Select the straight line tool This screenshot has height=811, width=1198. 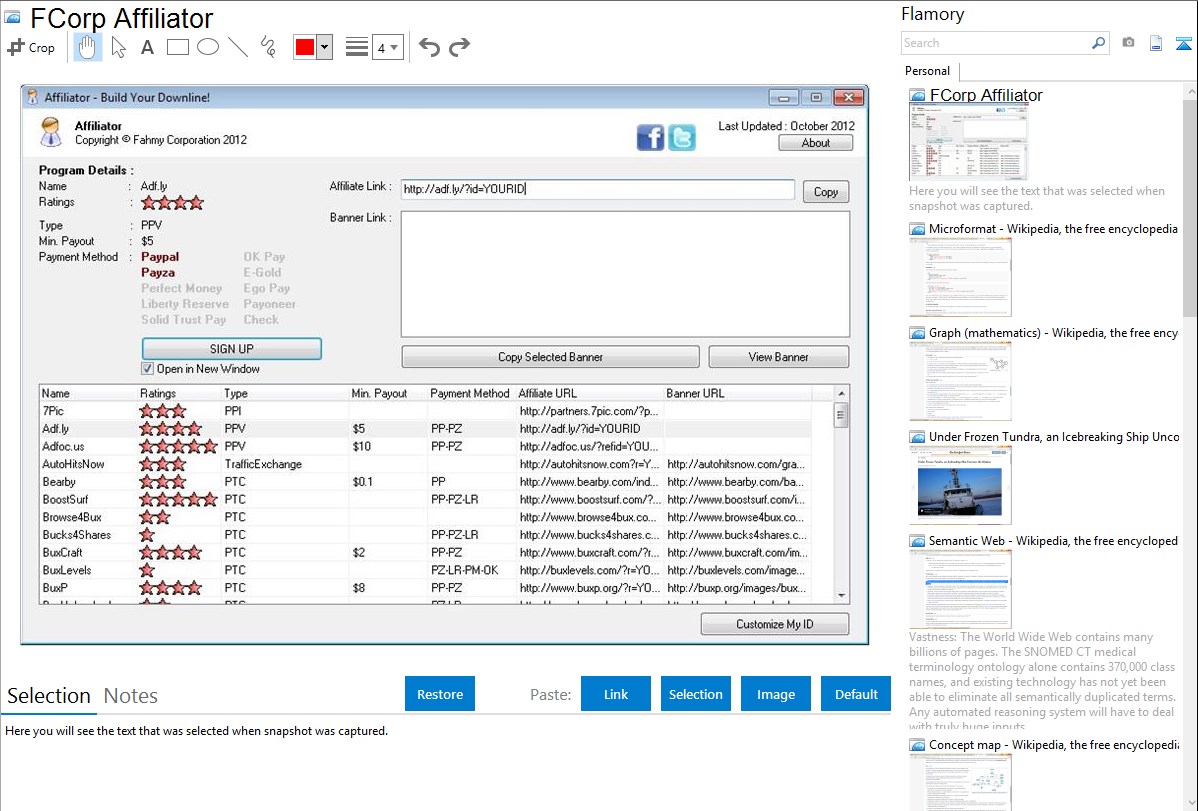coord(238,47)
